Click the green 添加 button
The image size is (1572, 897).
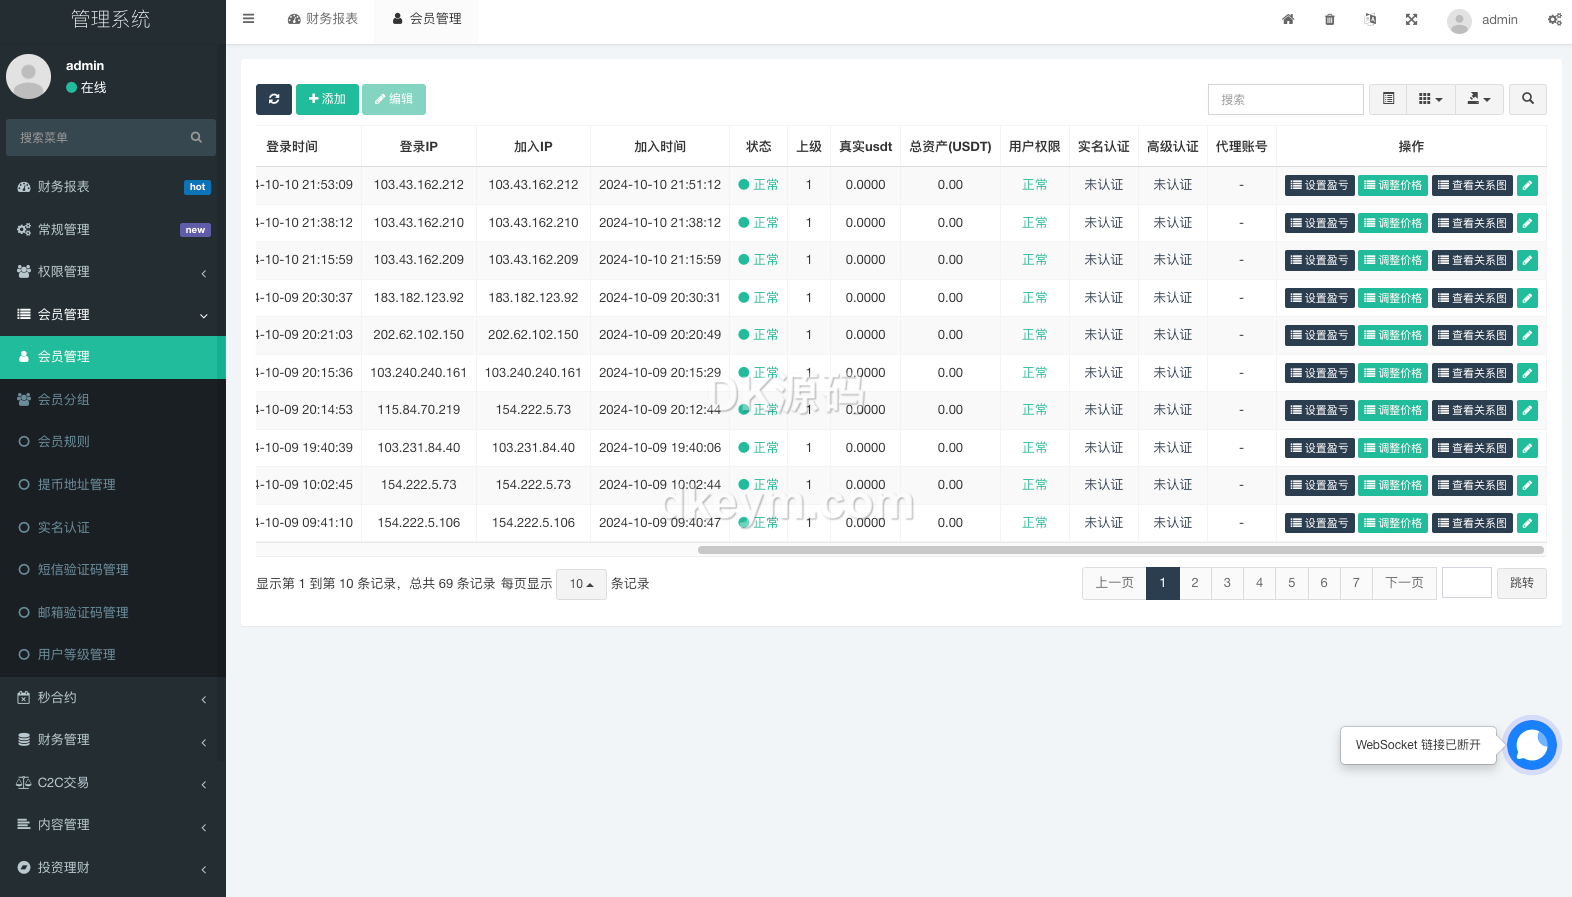[x=327, y=99]
